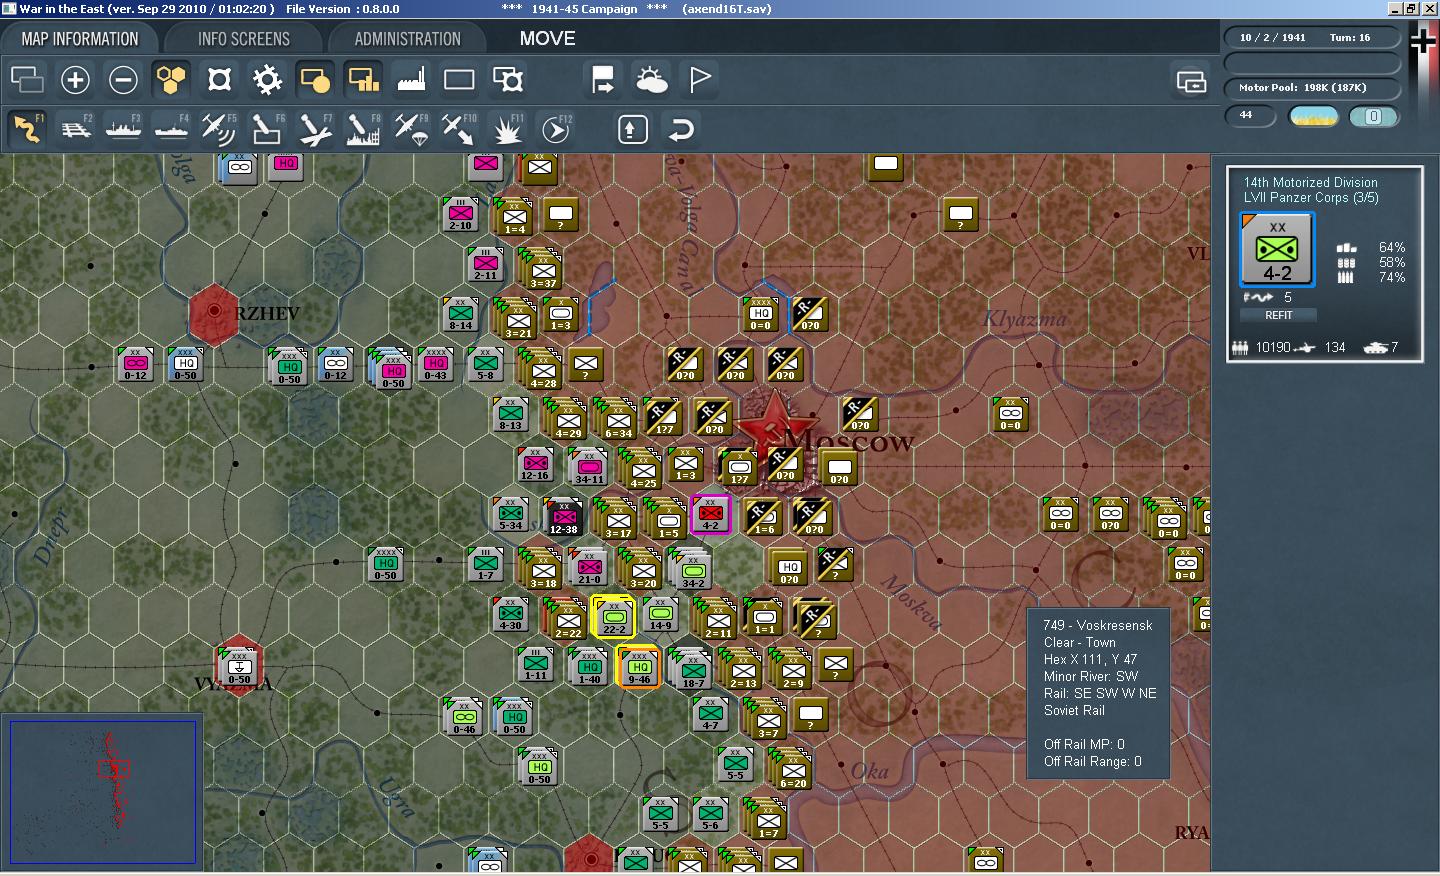
Task: Select the F2 Rail movement mode icon
Action: 75,129
